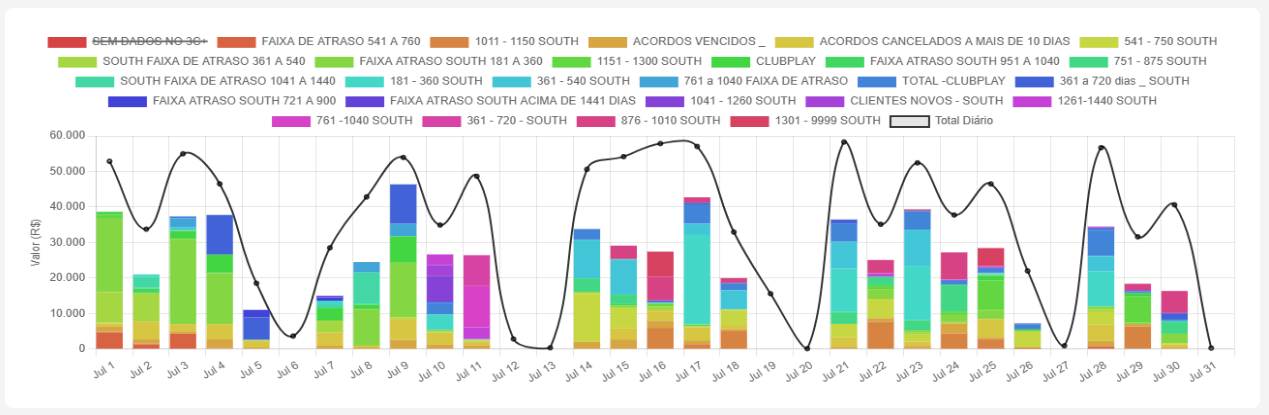Toggle FAIXA ATRASO SOUTH ACIMA DE 1441 DIAS label
Viewport: 1269px width, 415px height.
coord(513,101)
